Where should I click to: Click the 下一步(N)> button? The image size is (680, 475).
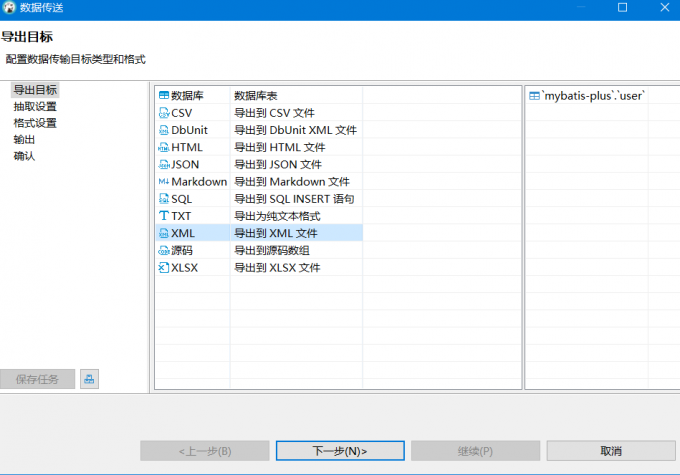pos(340,451)
